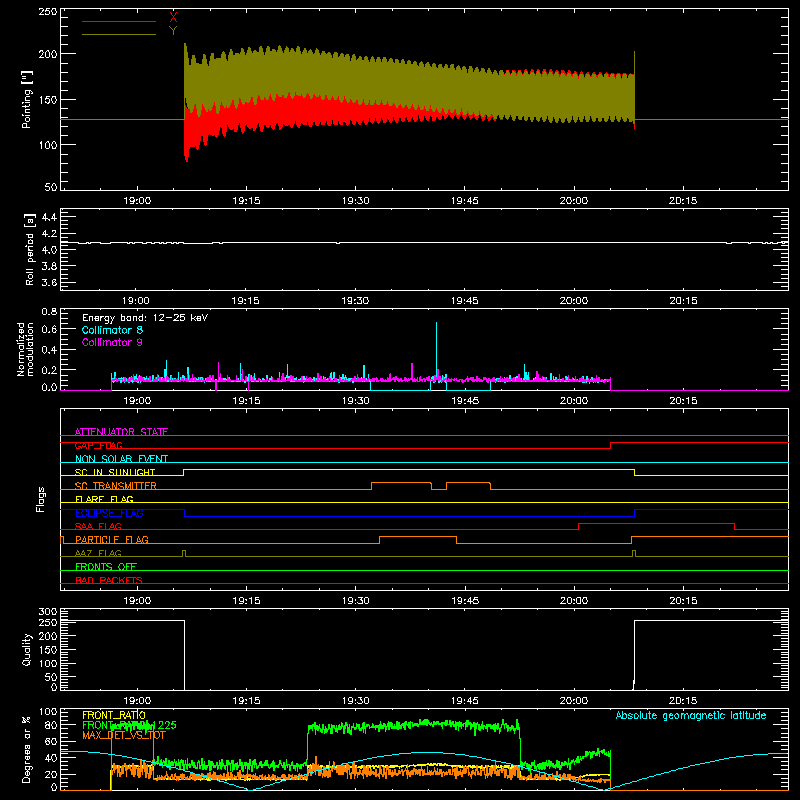Select the orange MAX_DET_VS_TOT legend label
Image resolution: width=800 pixels, height=800 pixels.
[124, 735]
